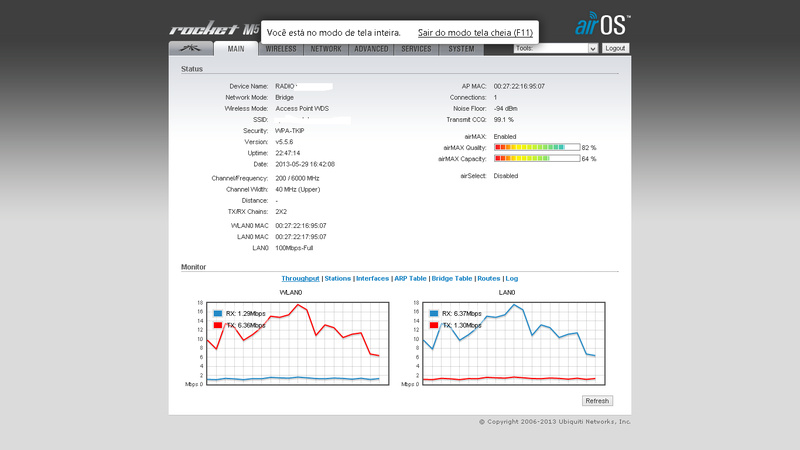800x450 pixels.
Task: Expand the Tools dropdown
Action: tap(556, 48)
